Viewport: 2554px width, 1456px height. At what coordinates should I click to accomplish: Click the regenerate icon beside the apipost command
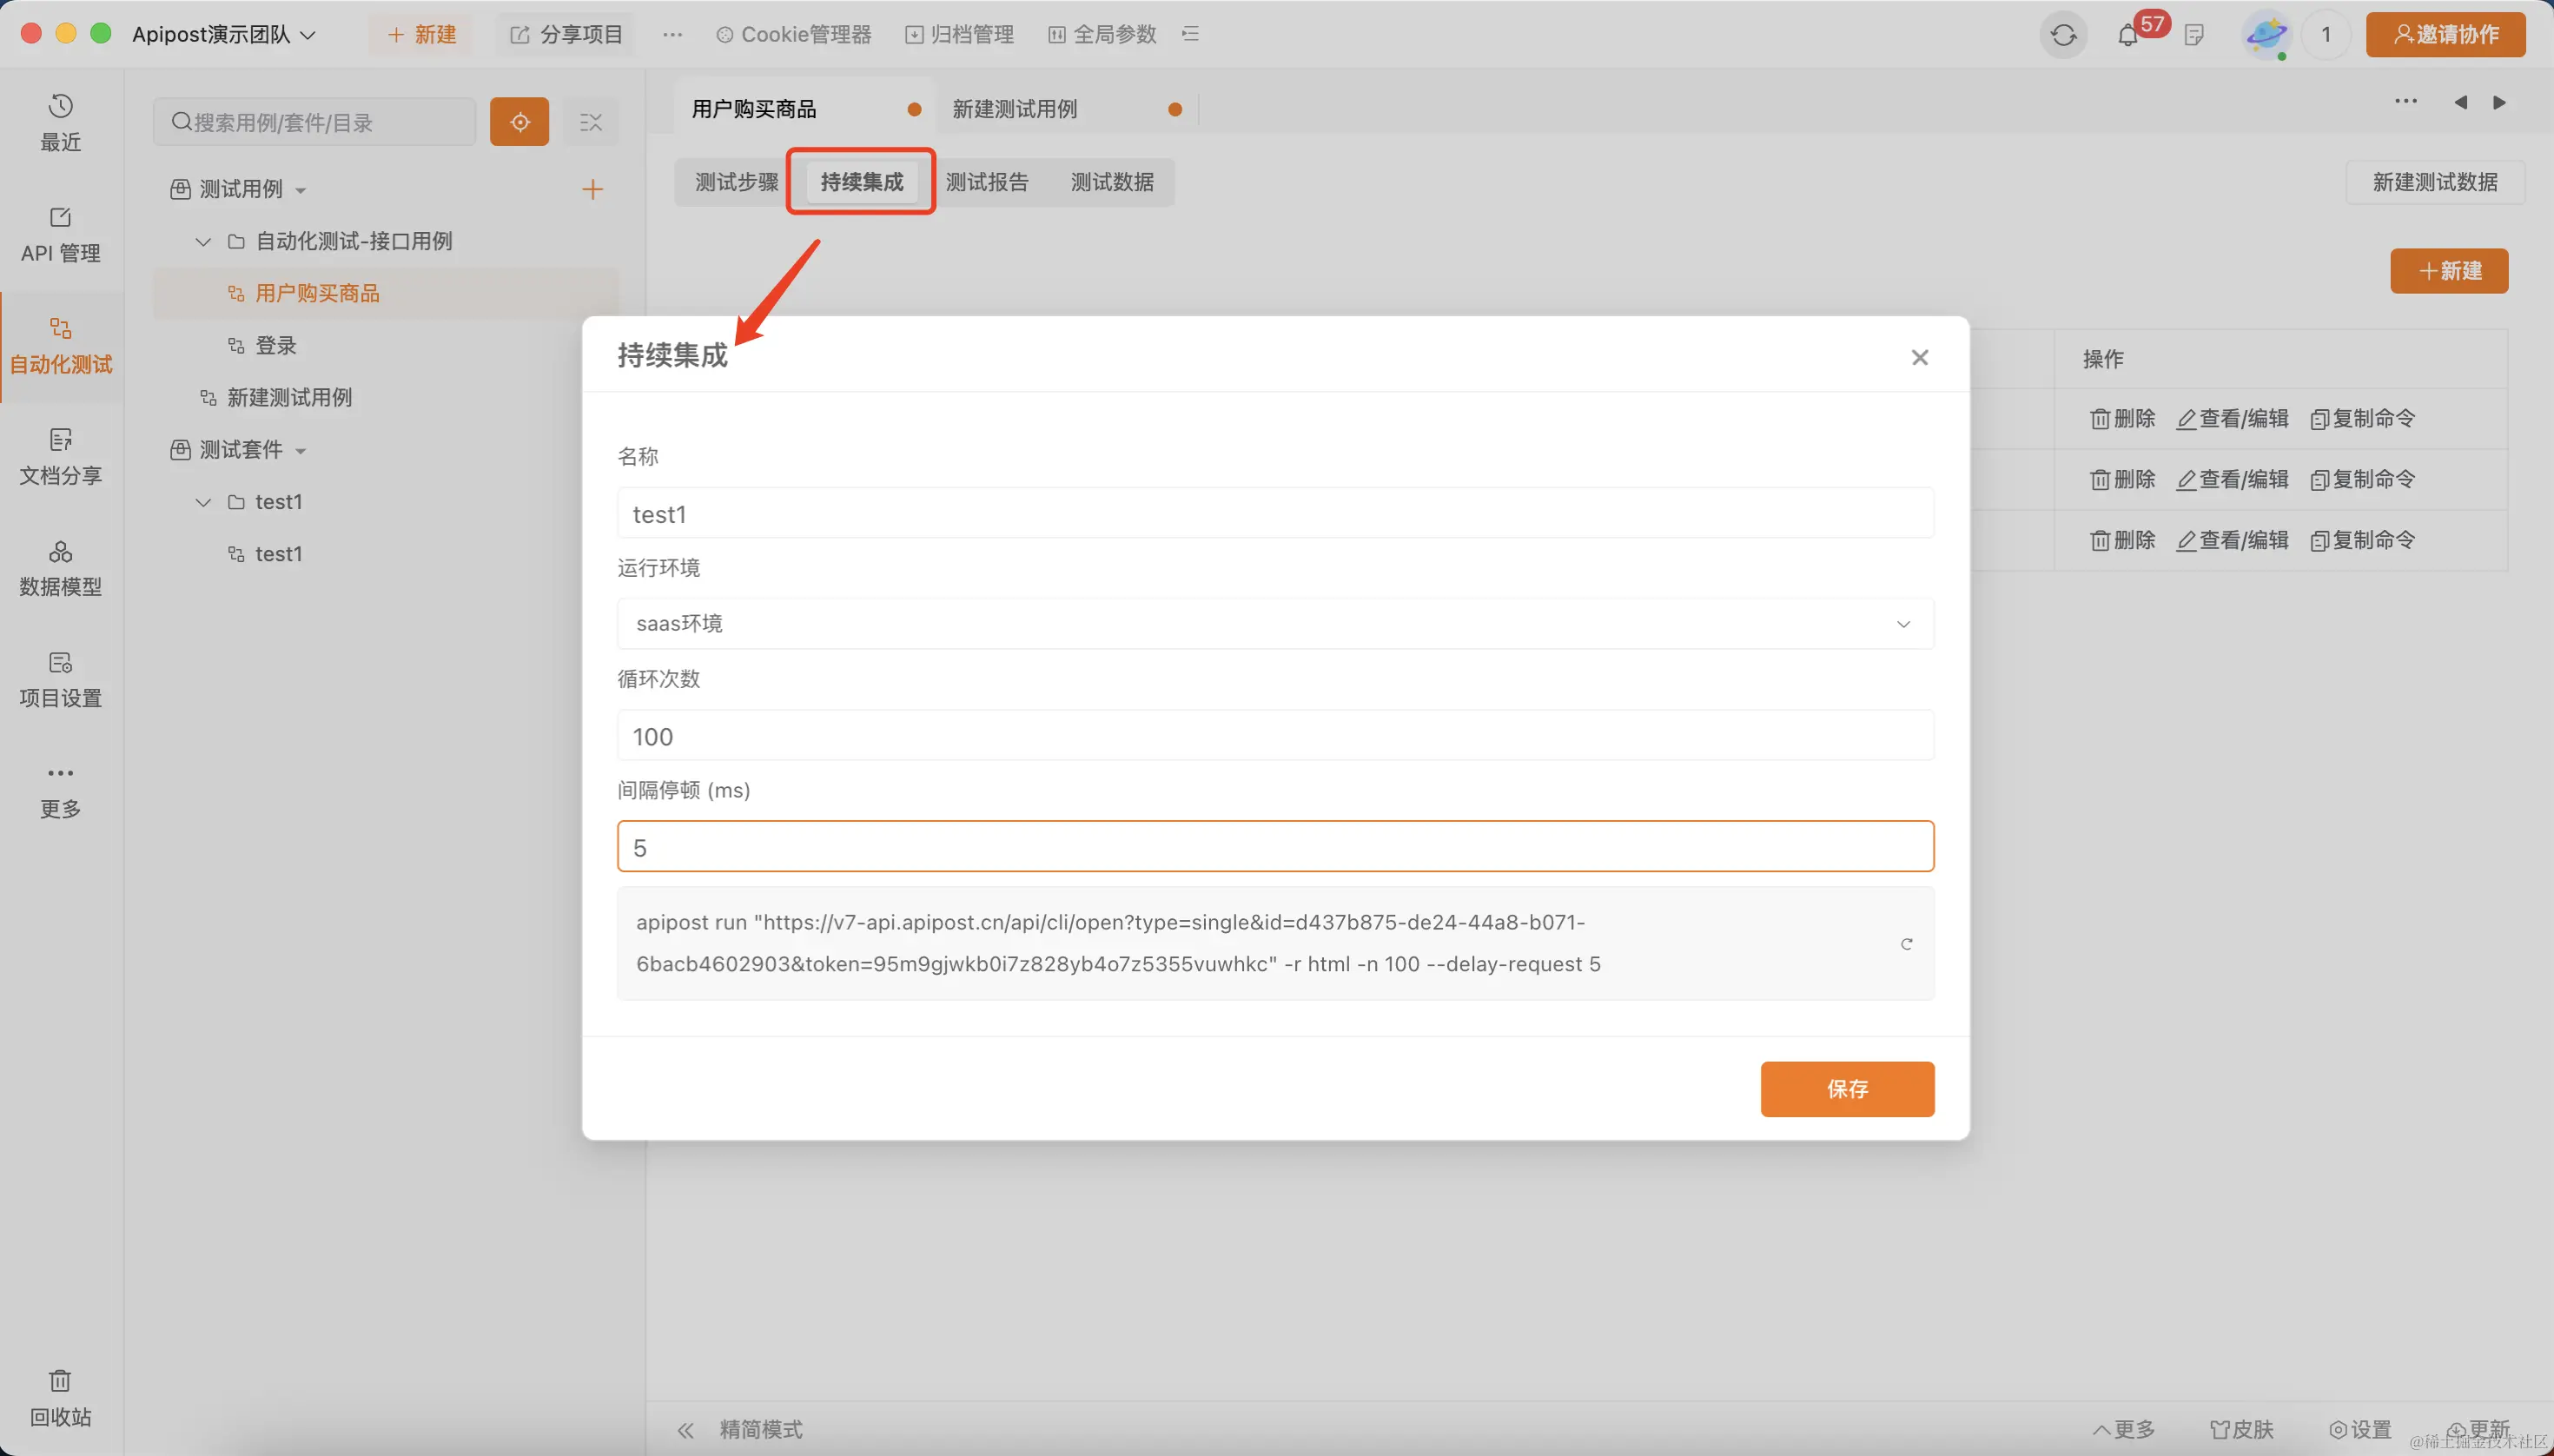[1906, 944]
